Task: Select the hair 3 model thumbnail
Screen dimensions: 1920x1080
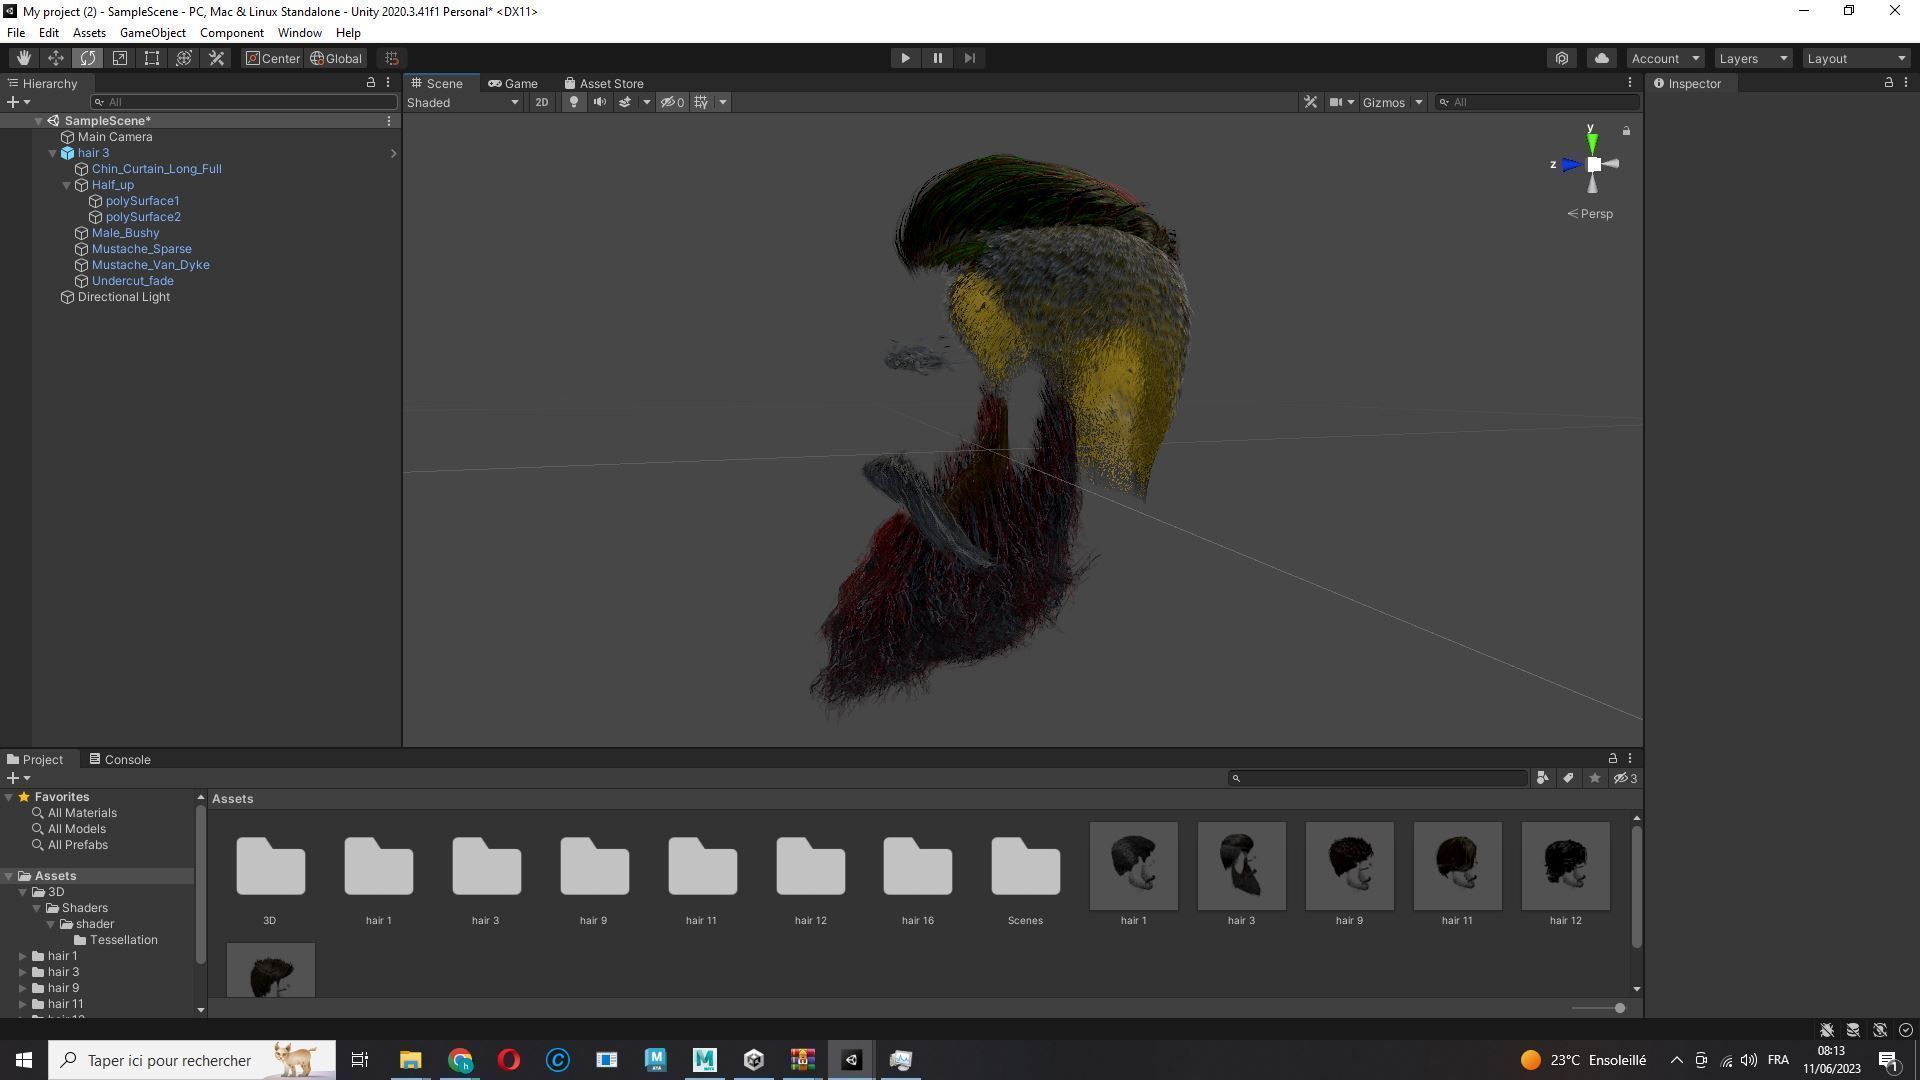Action: (x=1241, y=866)
